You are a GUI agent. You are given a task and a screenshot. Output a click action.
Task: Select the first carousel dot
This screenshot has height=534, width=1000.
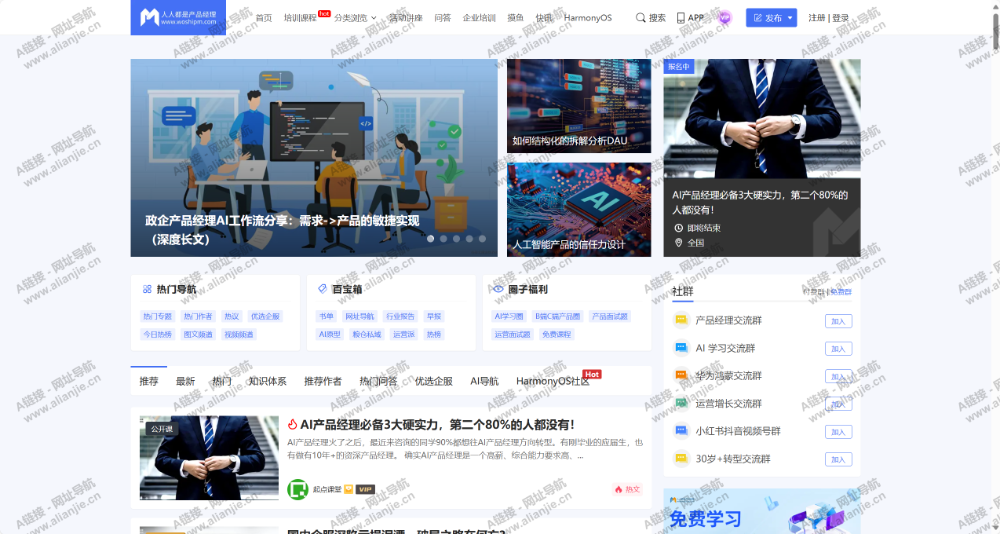click(430, 239)
